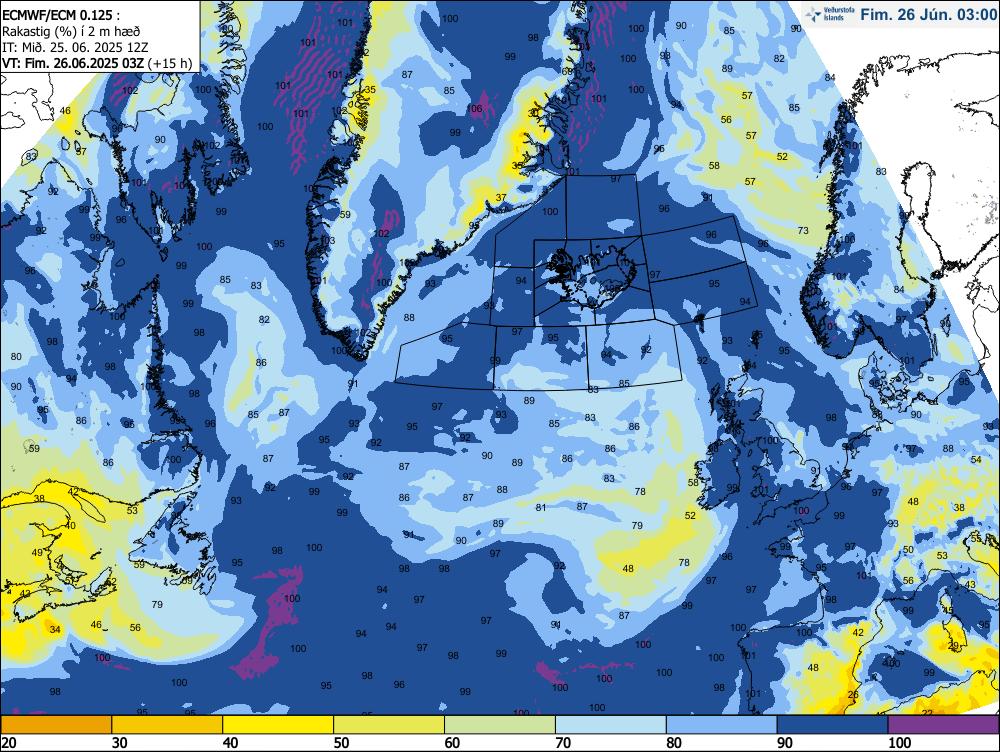The image size is (1000, 752).
Task: Select the orange 20–30 legend swatch
Action: point(56,725)
